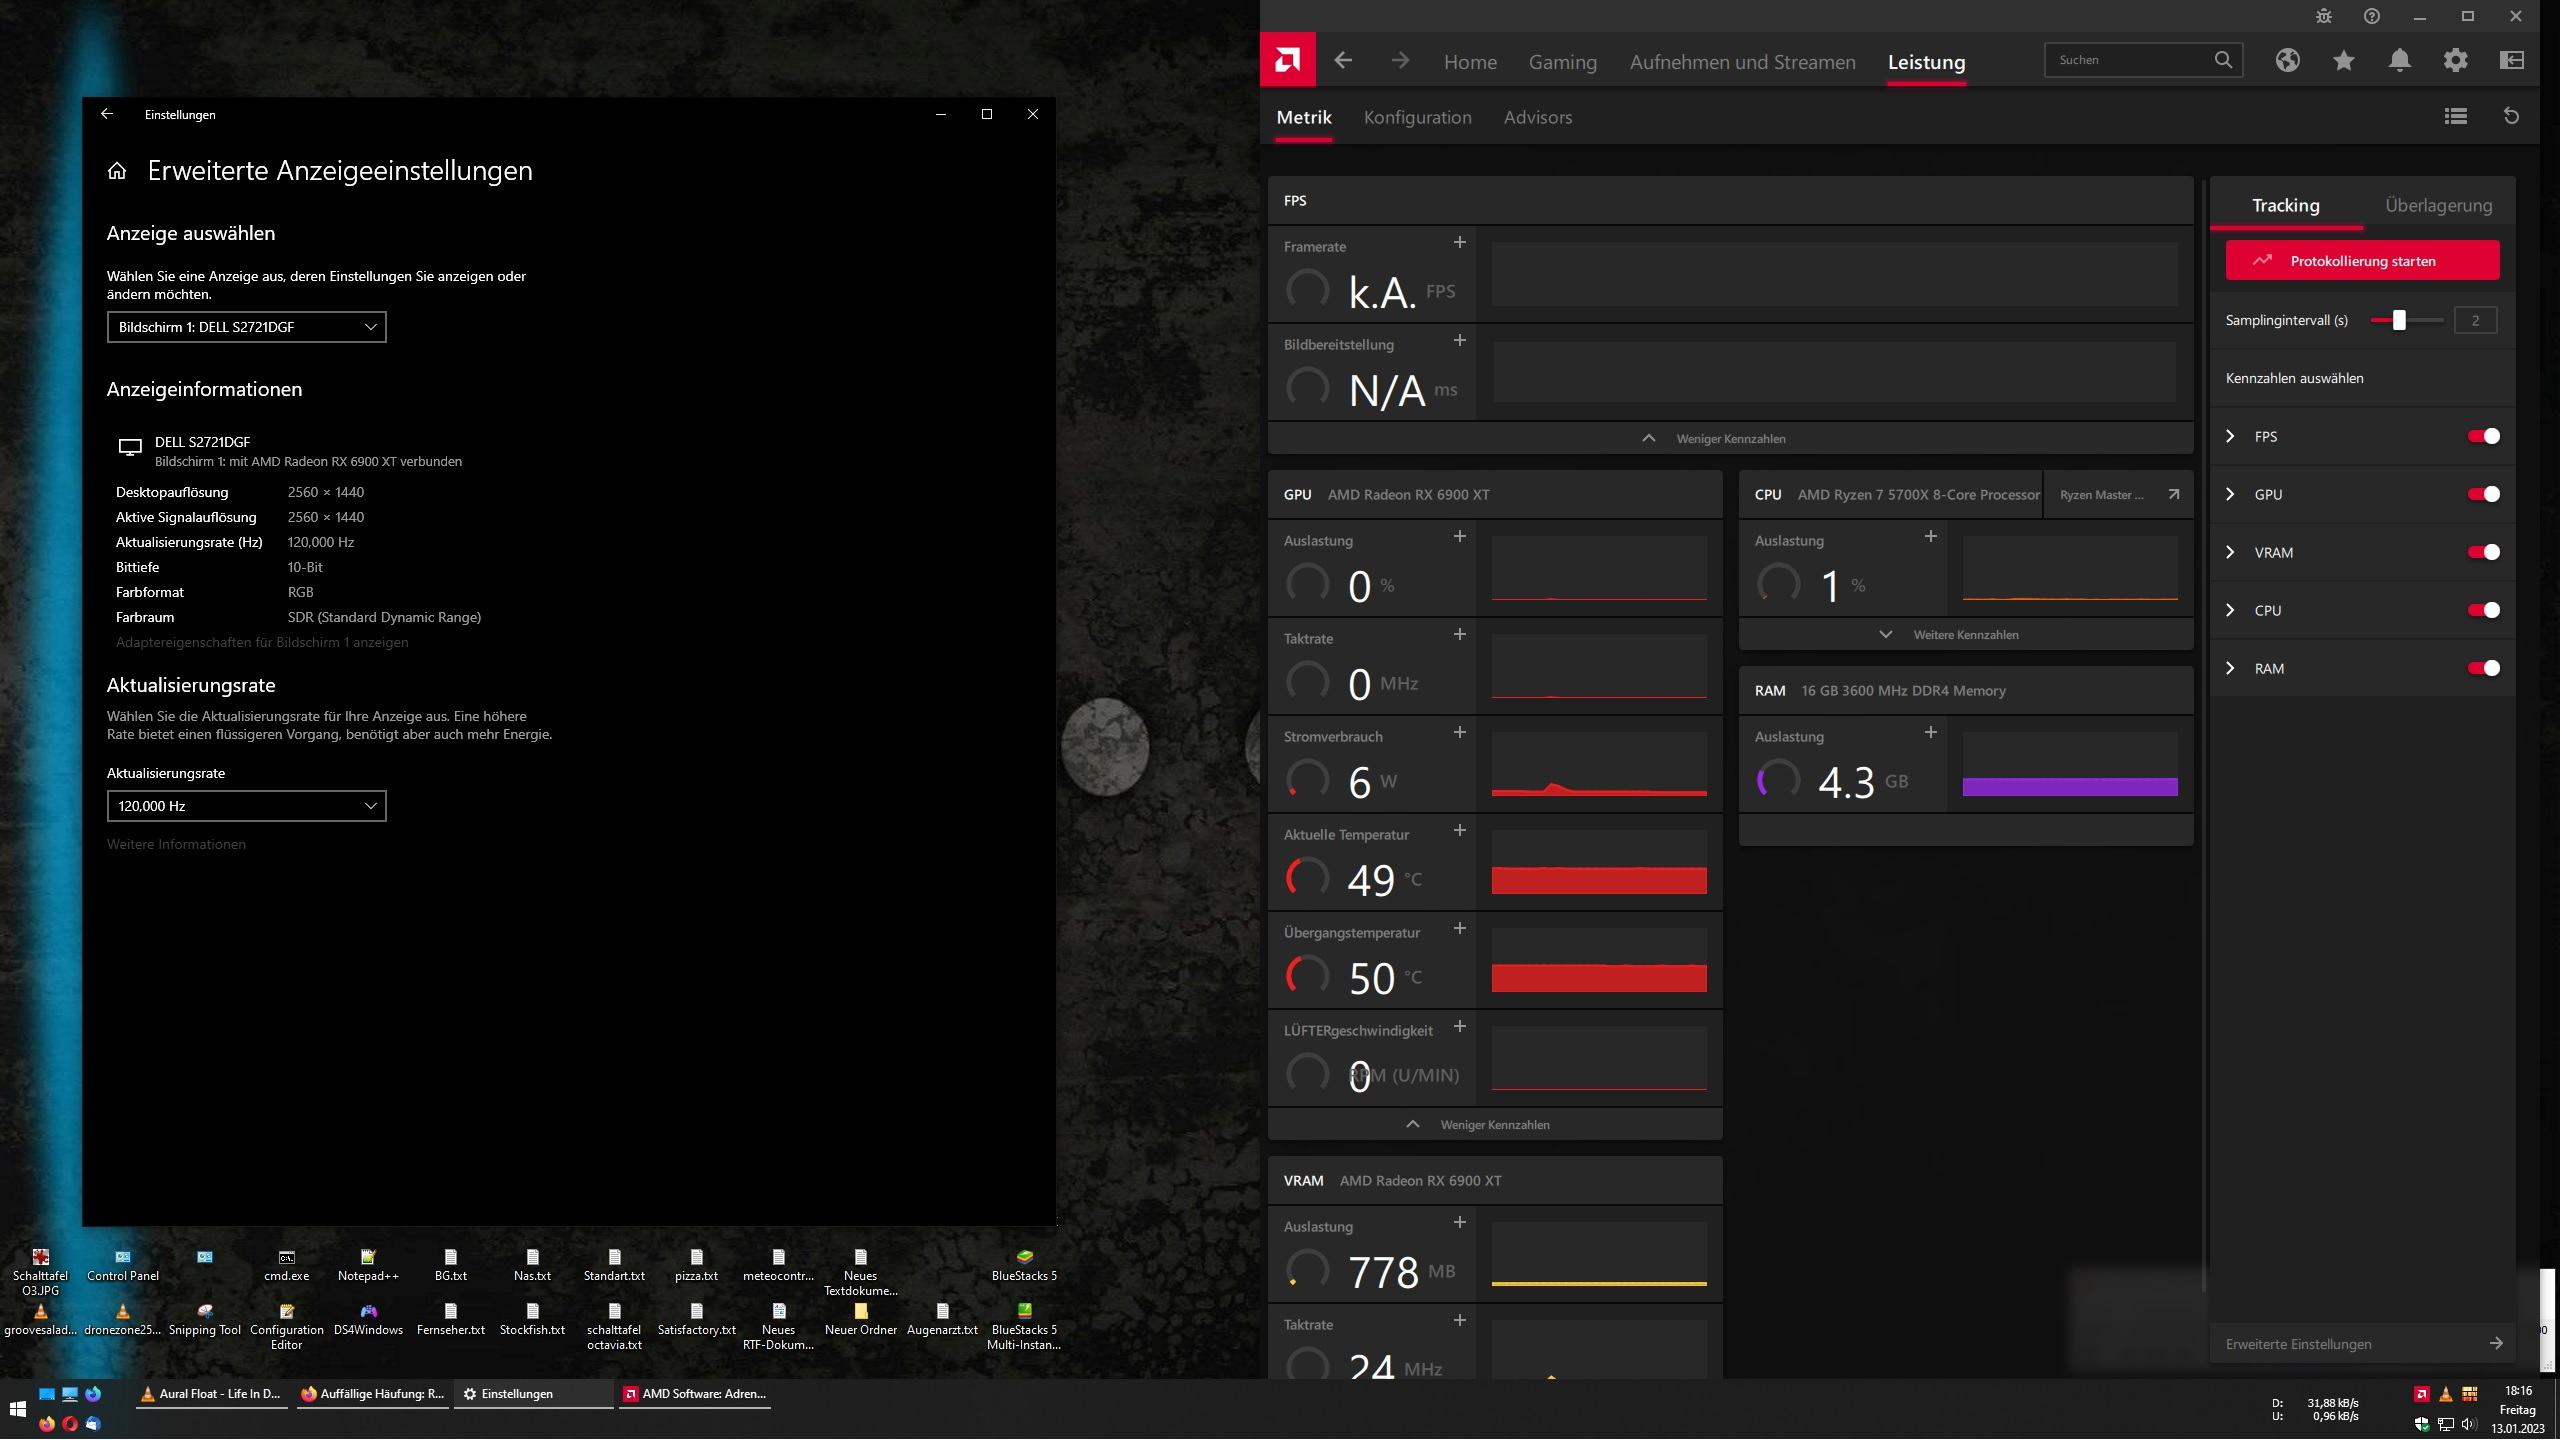Add GPU Taktrate metric with plus icon

coord(1460,634)
